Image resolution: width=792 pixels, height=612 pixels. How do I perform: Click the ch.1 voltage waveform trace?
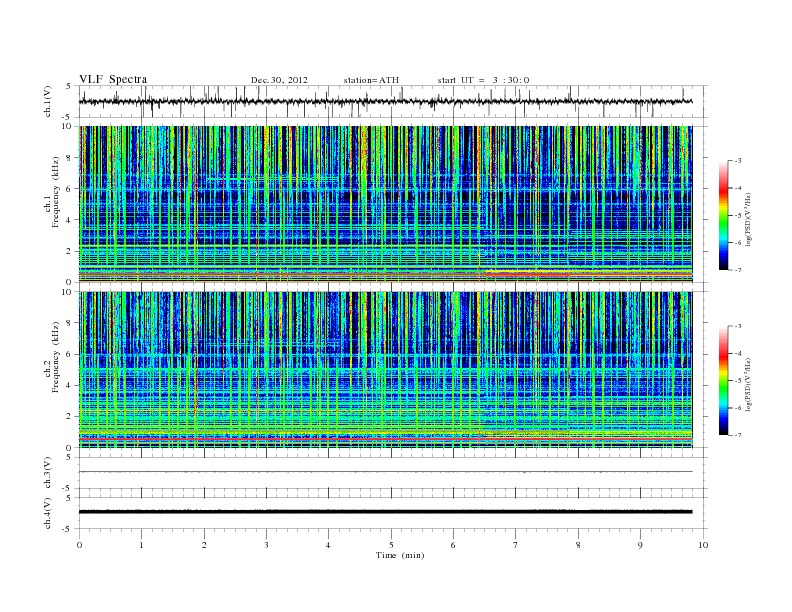385,101
